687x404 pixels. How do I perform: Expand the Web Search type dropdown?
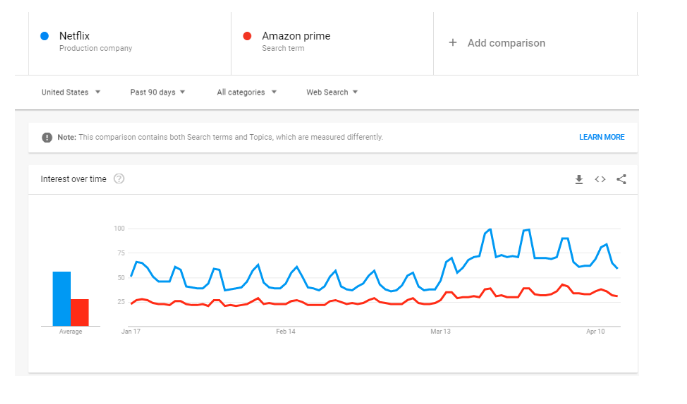pos(332,92)
